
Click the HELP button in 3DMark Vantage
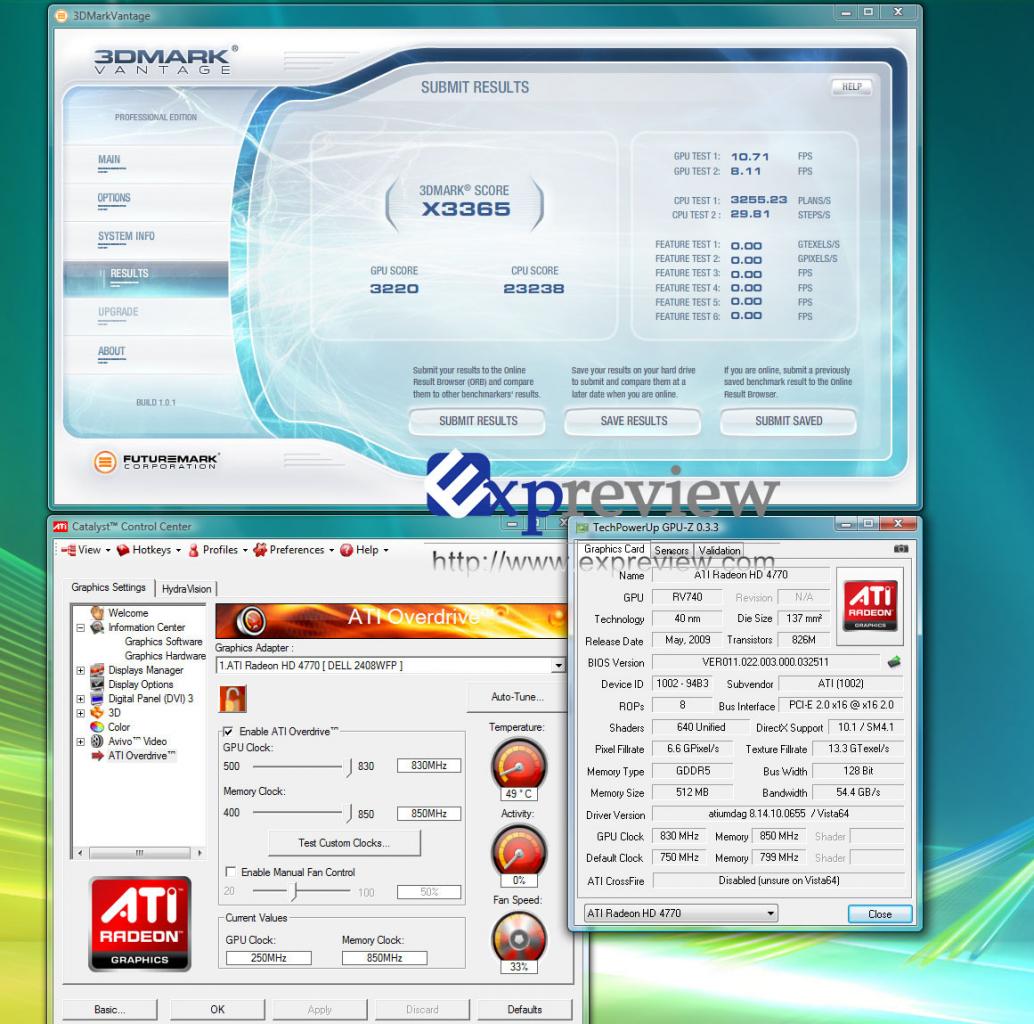[851, 87]
